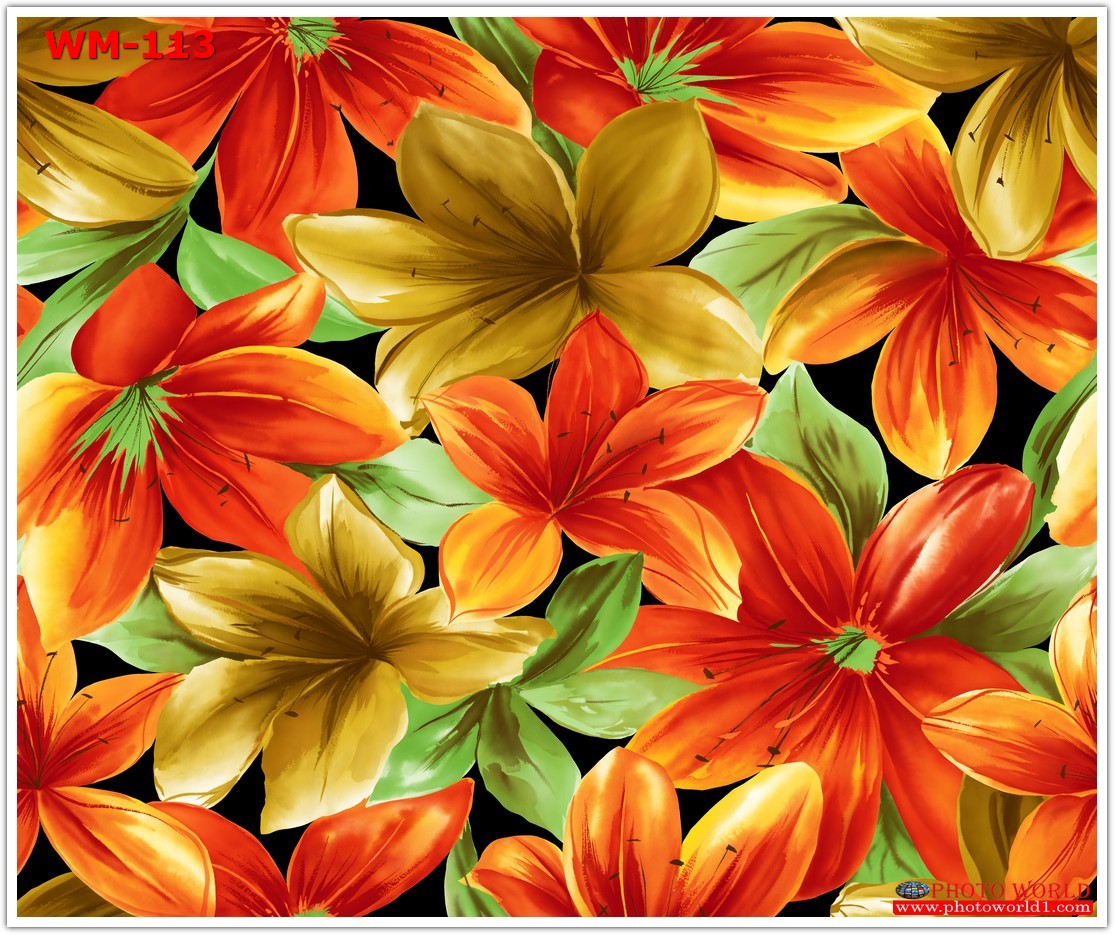Viewport: 1115px width, 935px height.
Task: Open the www.photoworld1.com link
Action: point(992,908)
